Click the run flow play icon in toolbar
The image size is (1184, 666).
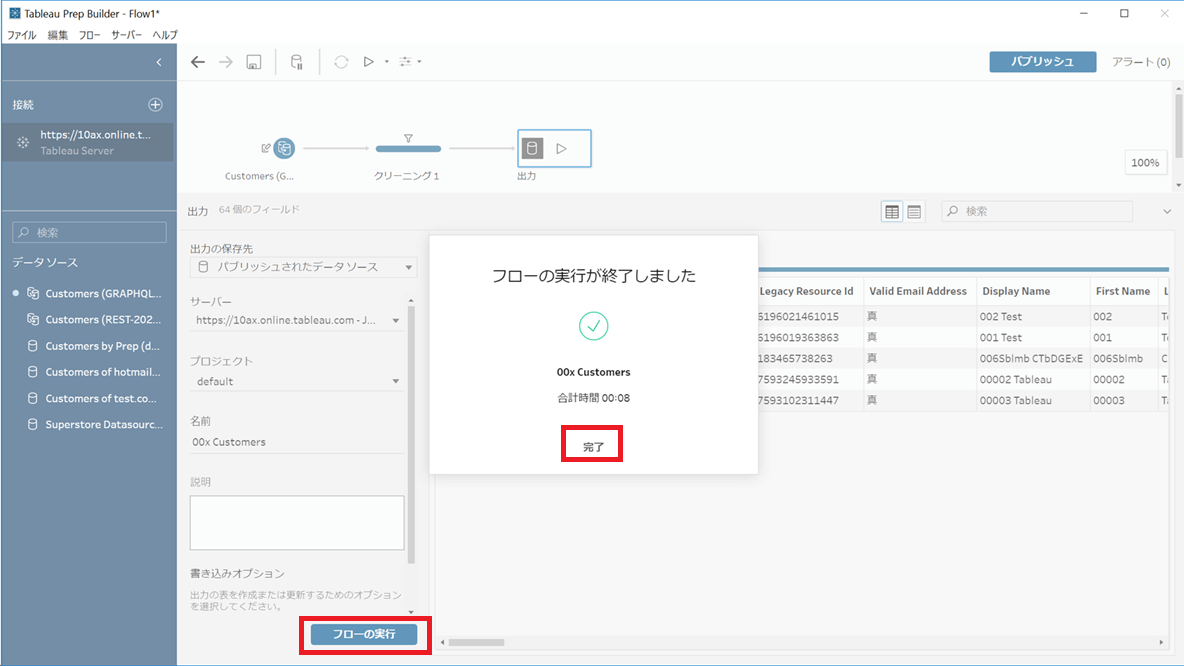(368, 62)
